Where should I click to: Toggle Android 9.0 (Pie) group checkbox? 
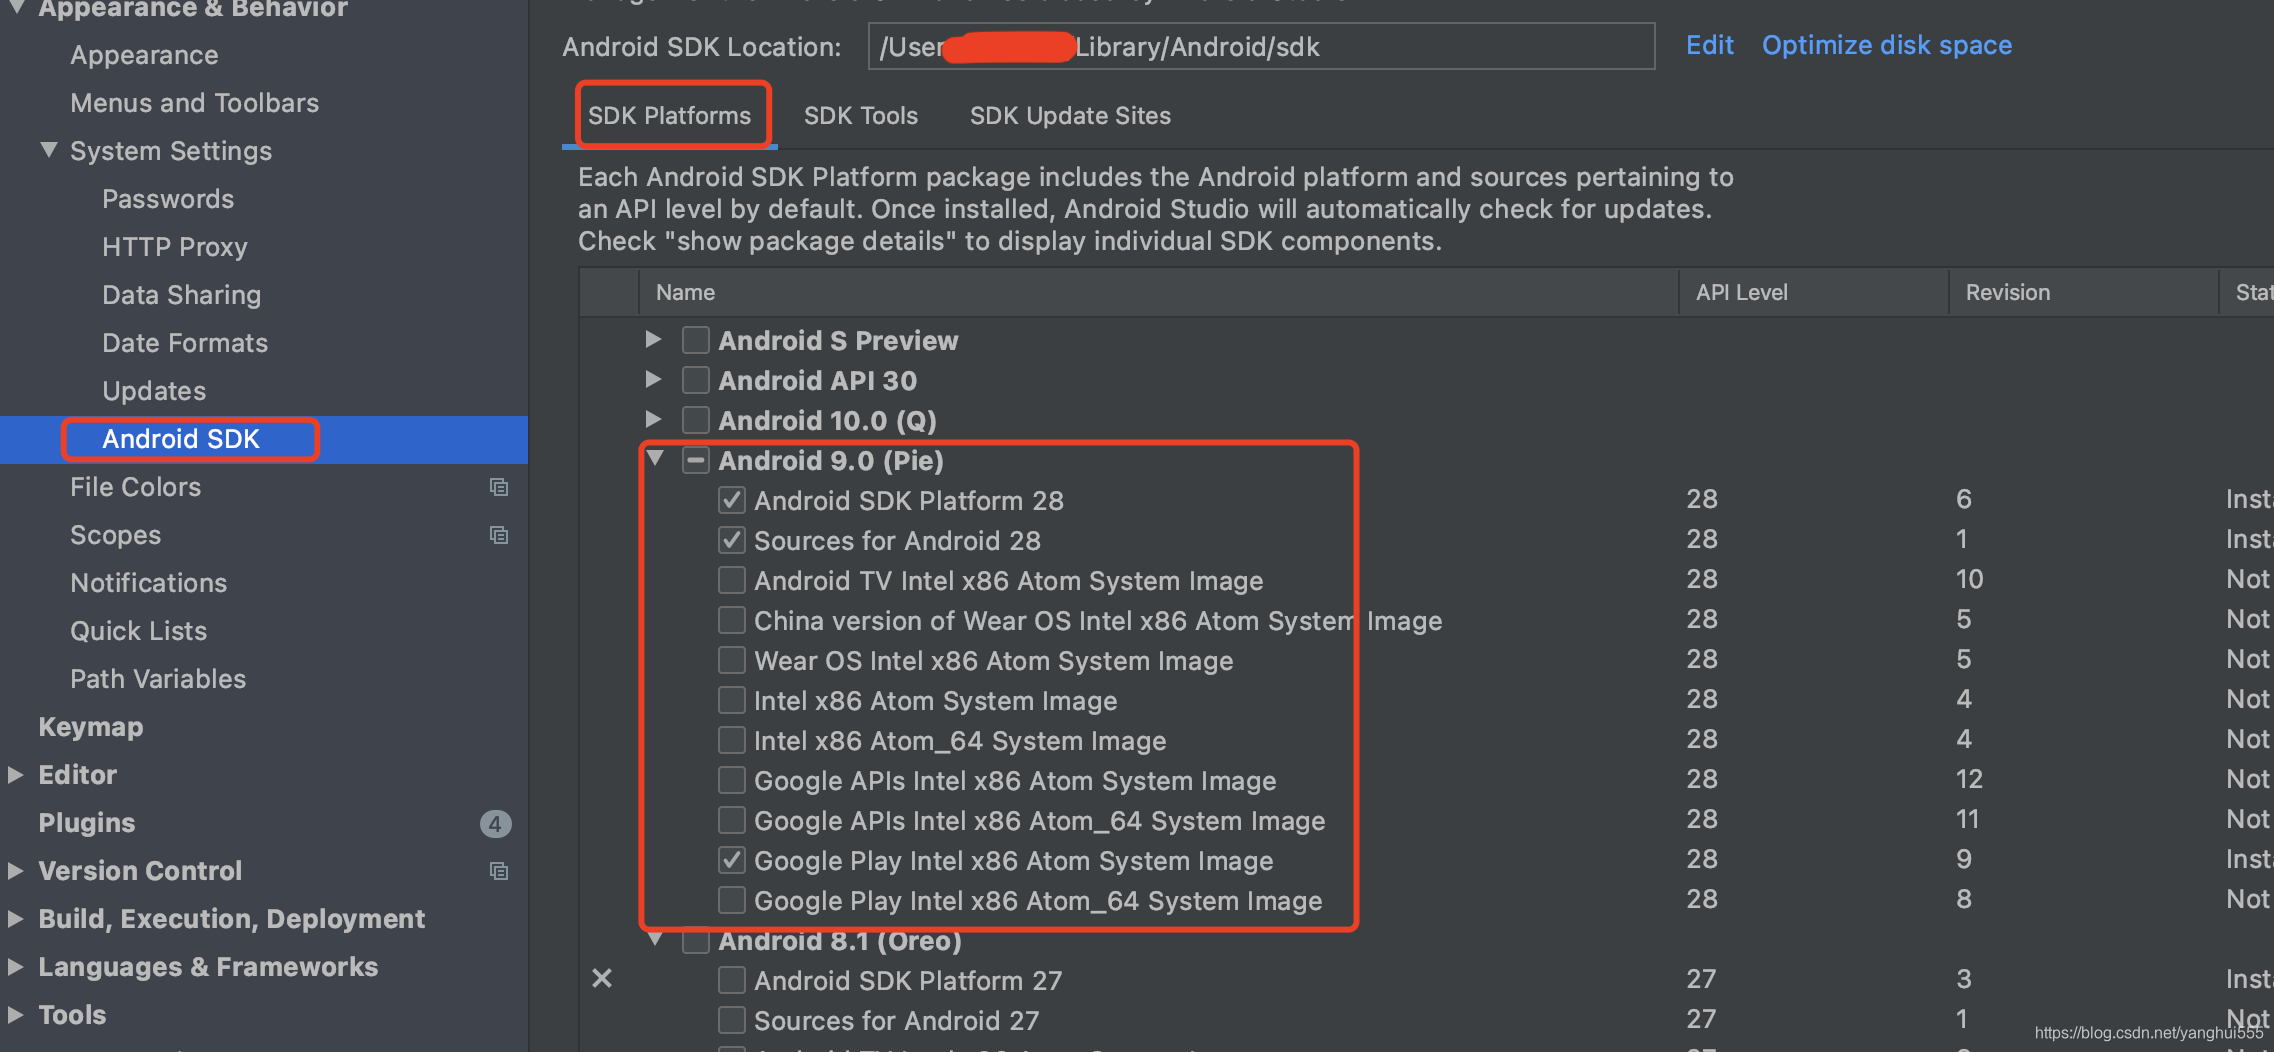696,460
